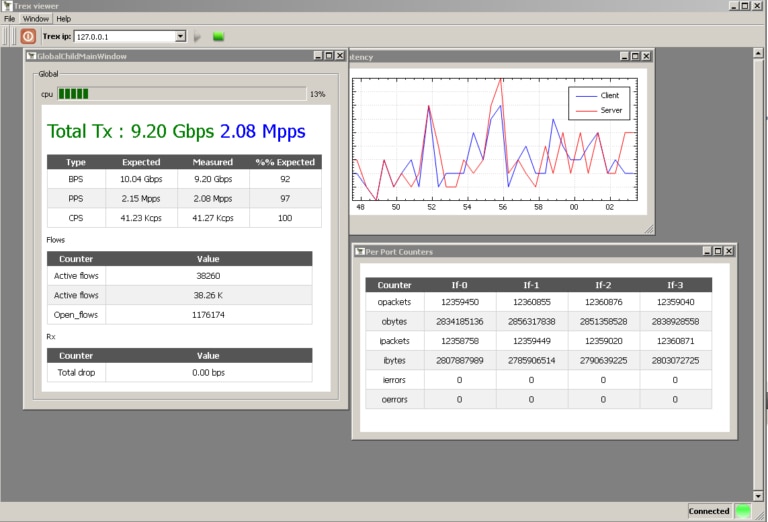The image size is (768, 522).
Task: Click the If-0 column header
Action: [460, 285]
